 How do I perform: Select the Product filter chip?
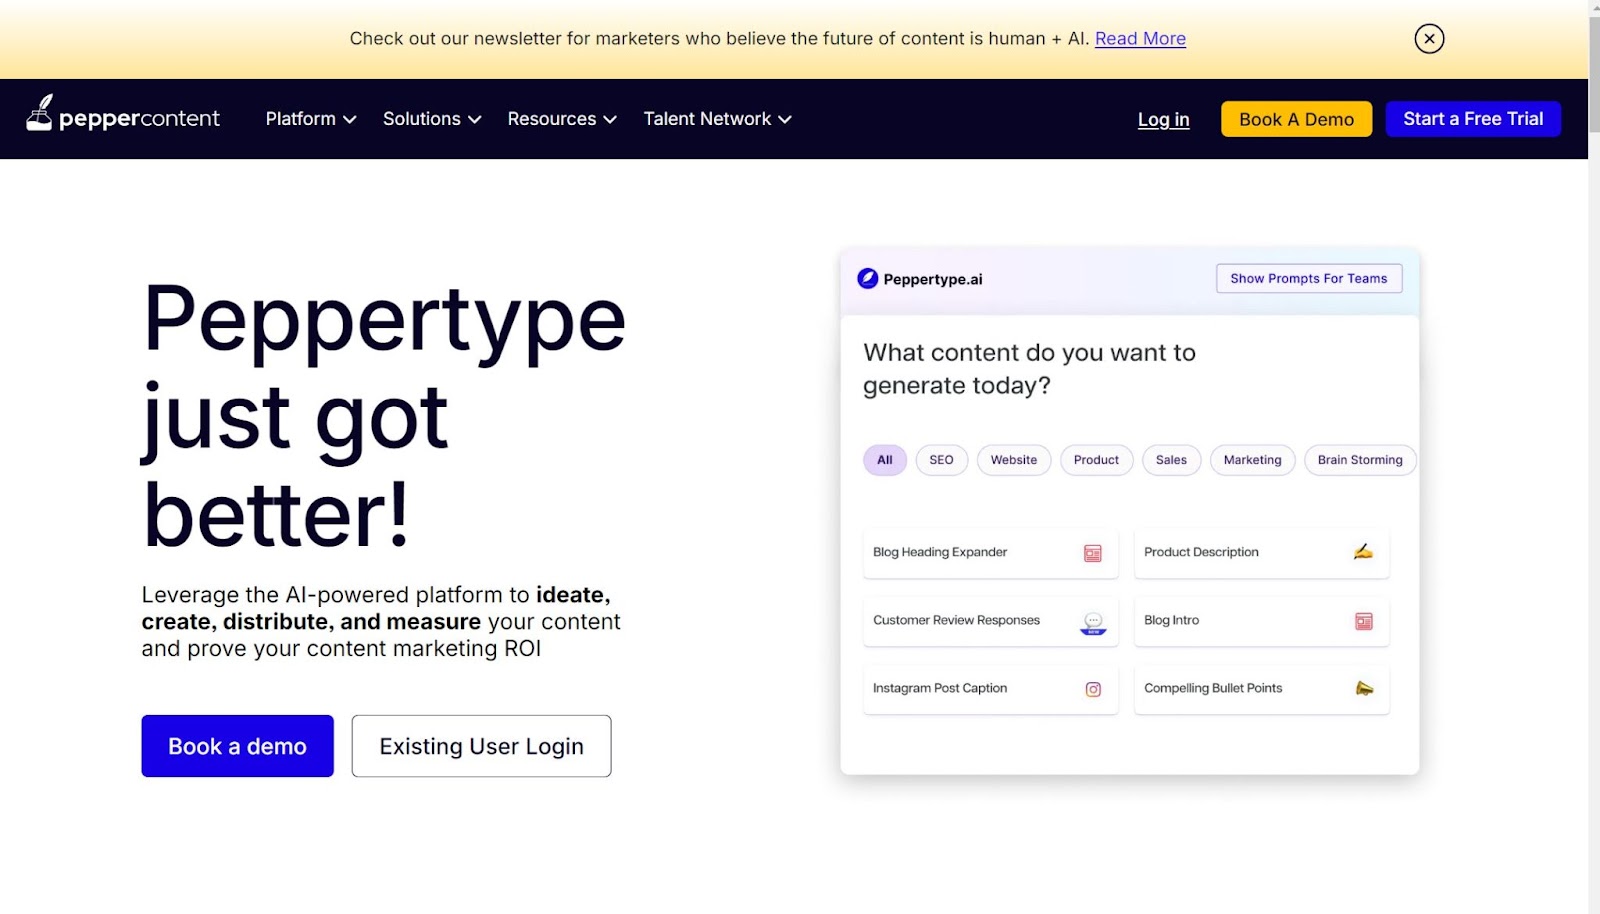[x=1096, y=460]
